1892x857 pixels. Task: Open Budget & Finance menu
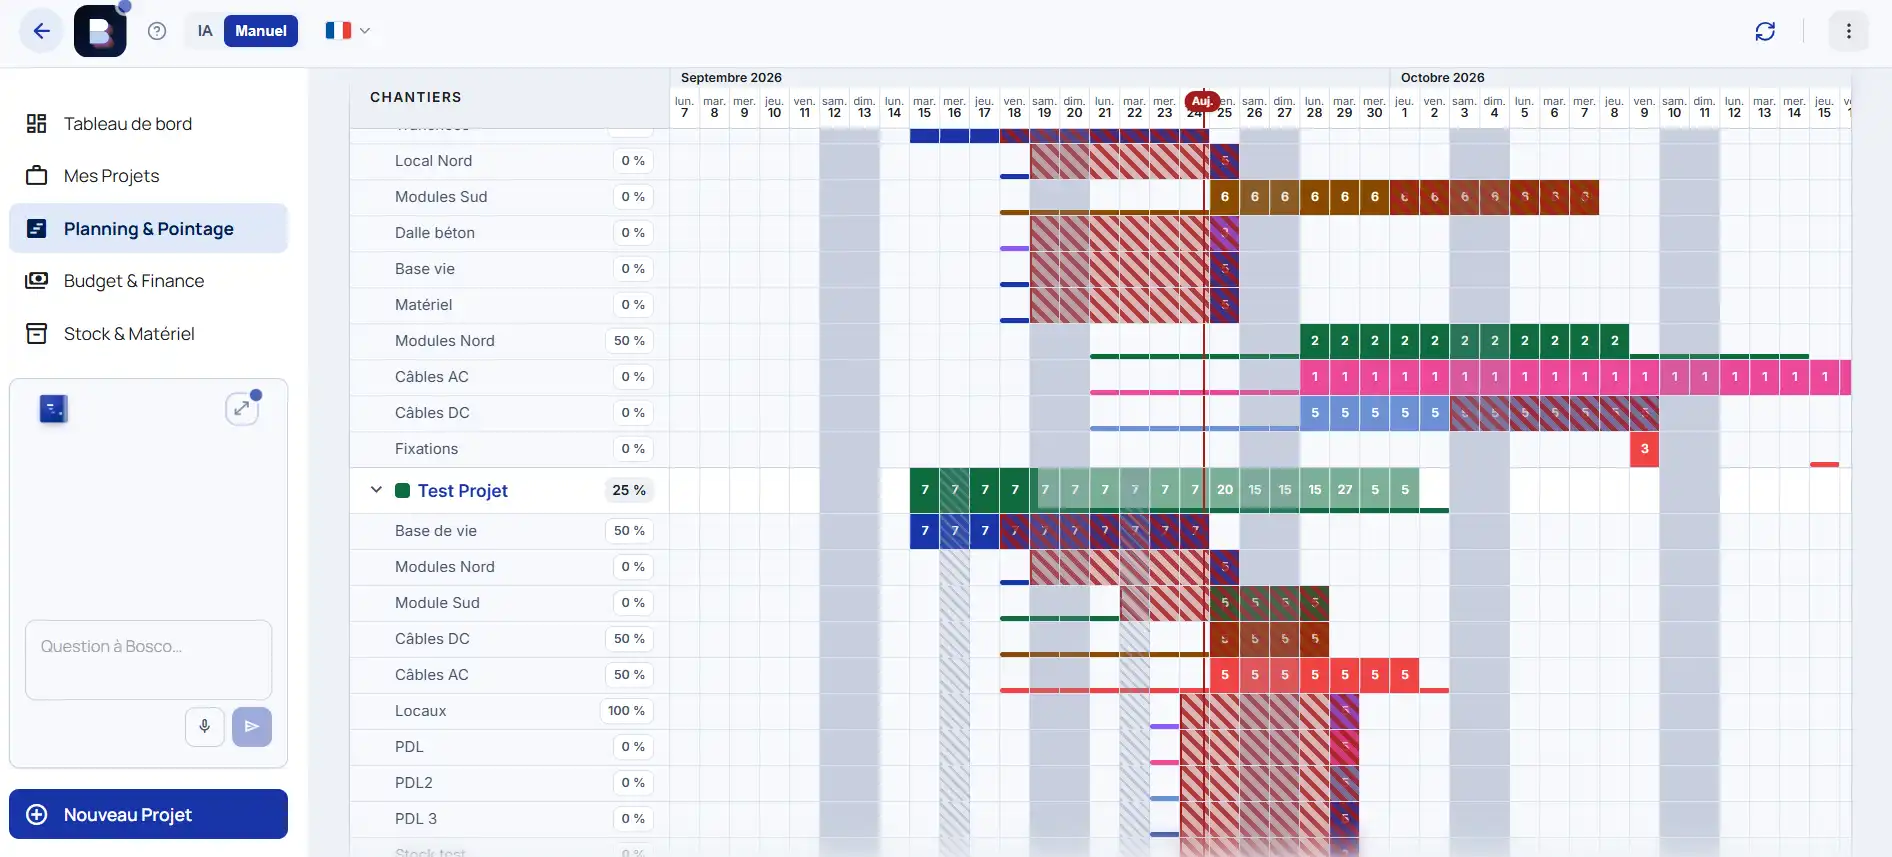click(x=148, y=281)
